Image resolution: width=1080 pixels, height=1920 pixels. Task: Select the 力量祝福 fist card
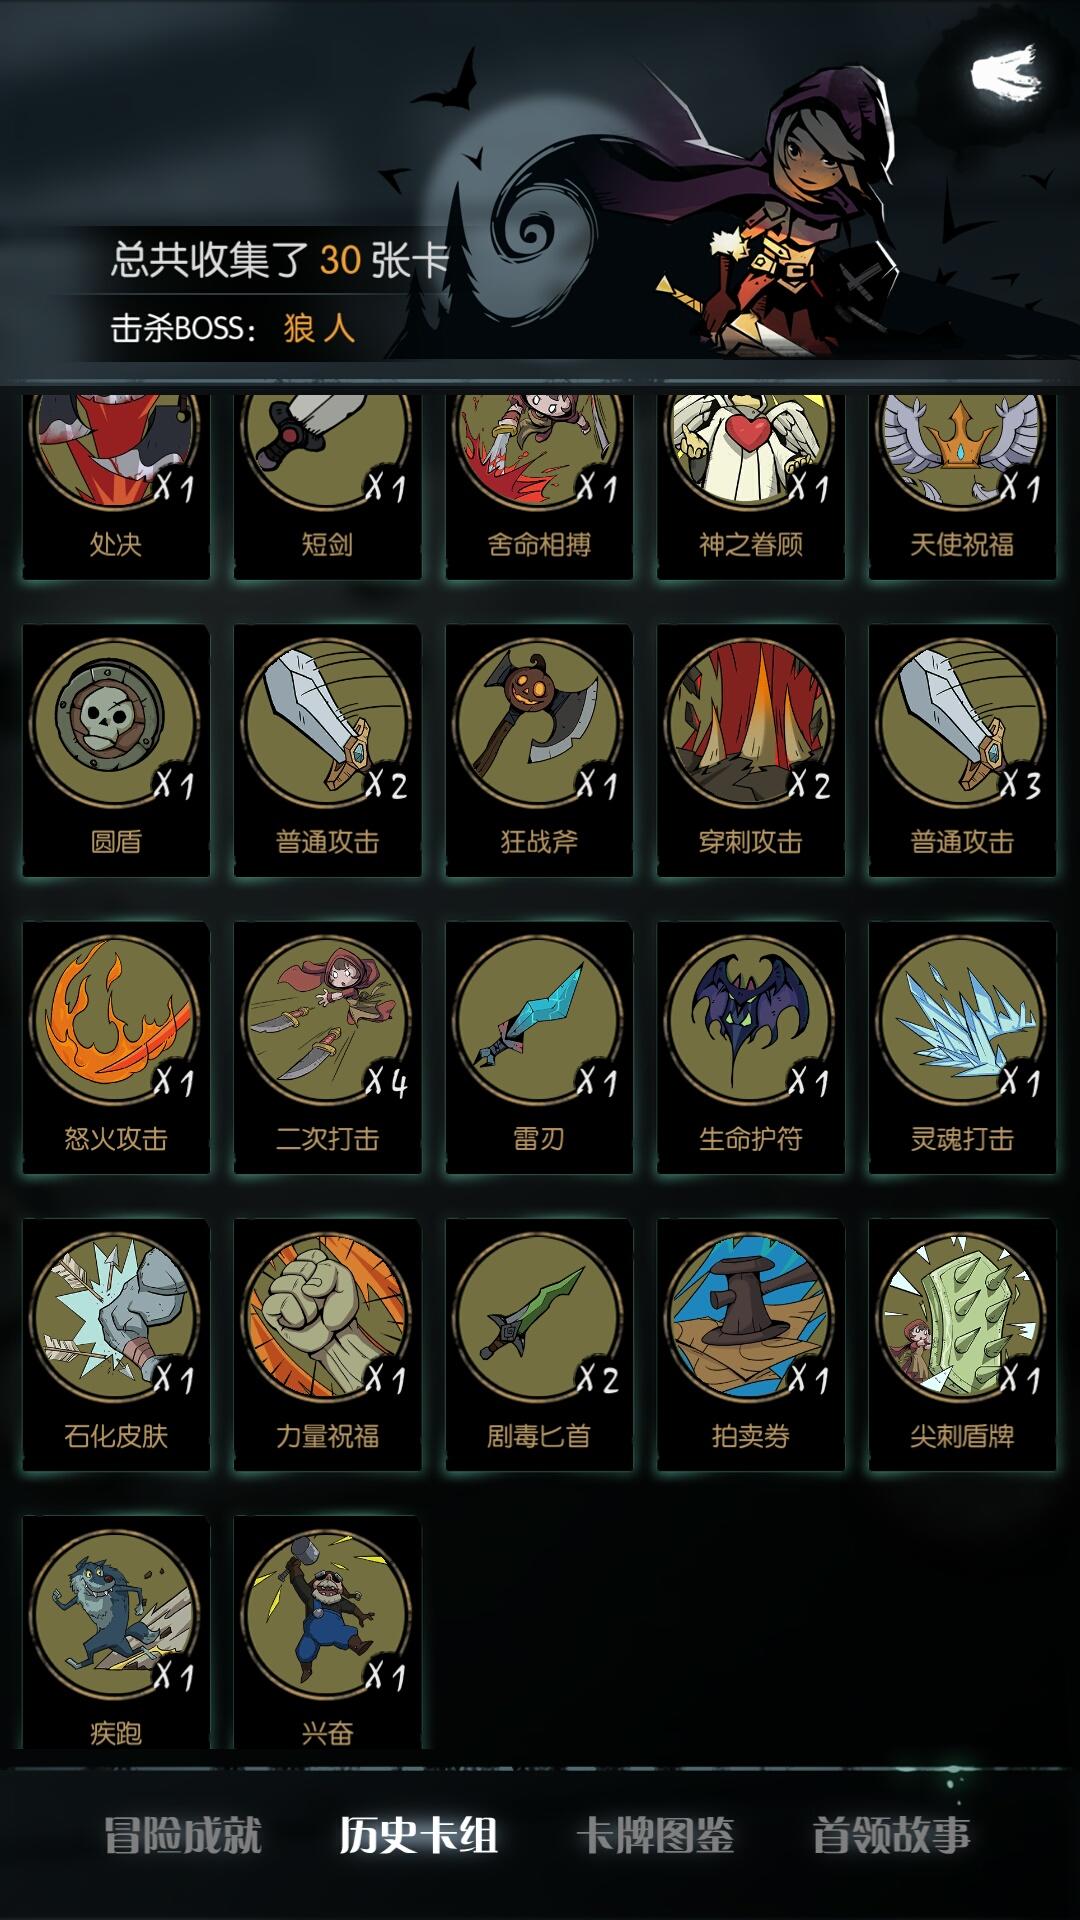click(328, 1344)
